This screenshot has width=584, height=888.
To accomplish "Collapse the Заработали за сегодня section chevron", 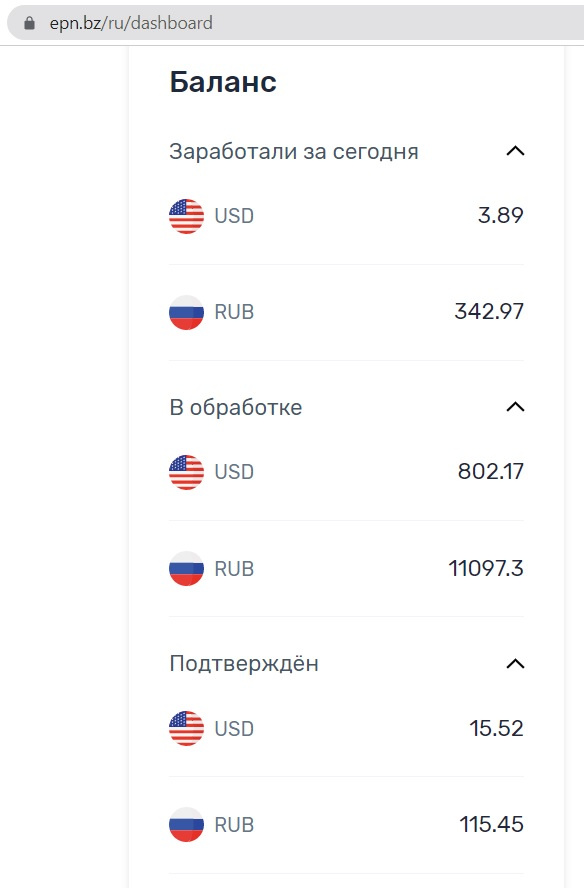I will (x=515, y=151).
